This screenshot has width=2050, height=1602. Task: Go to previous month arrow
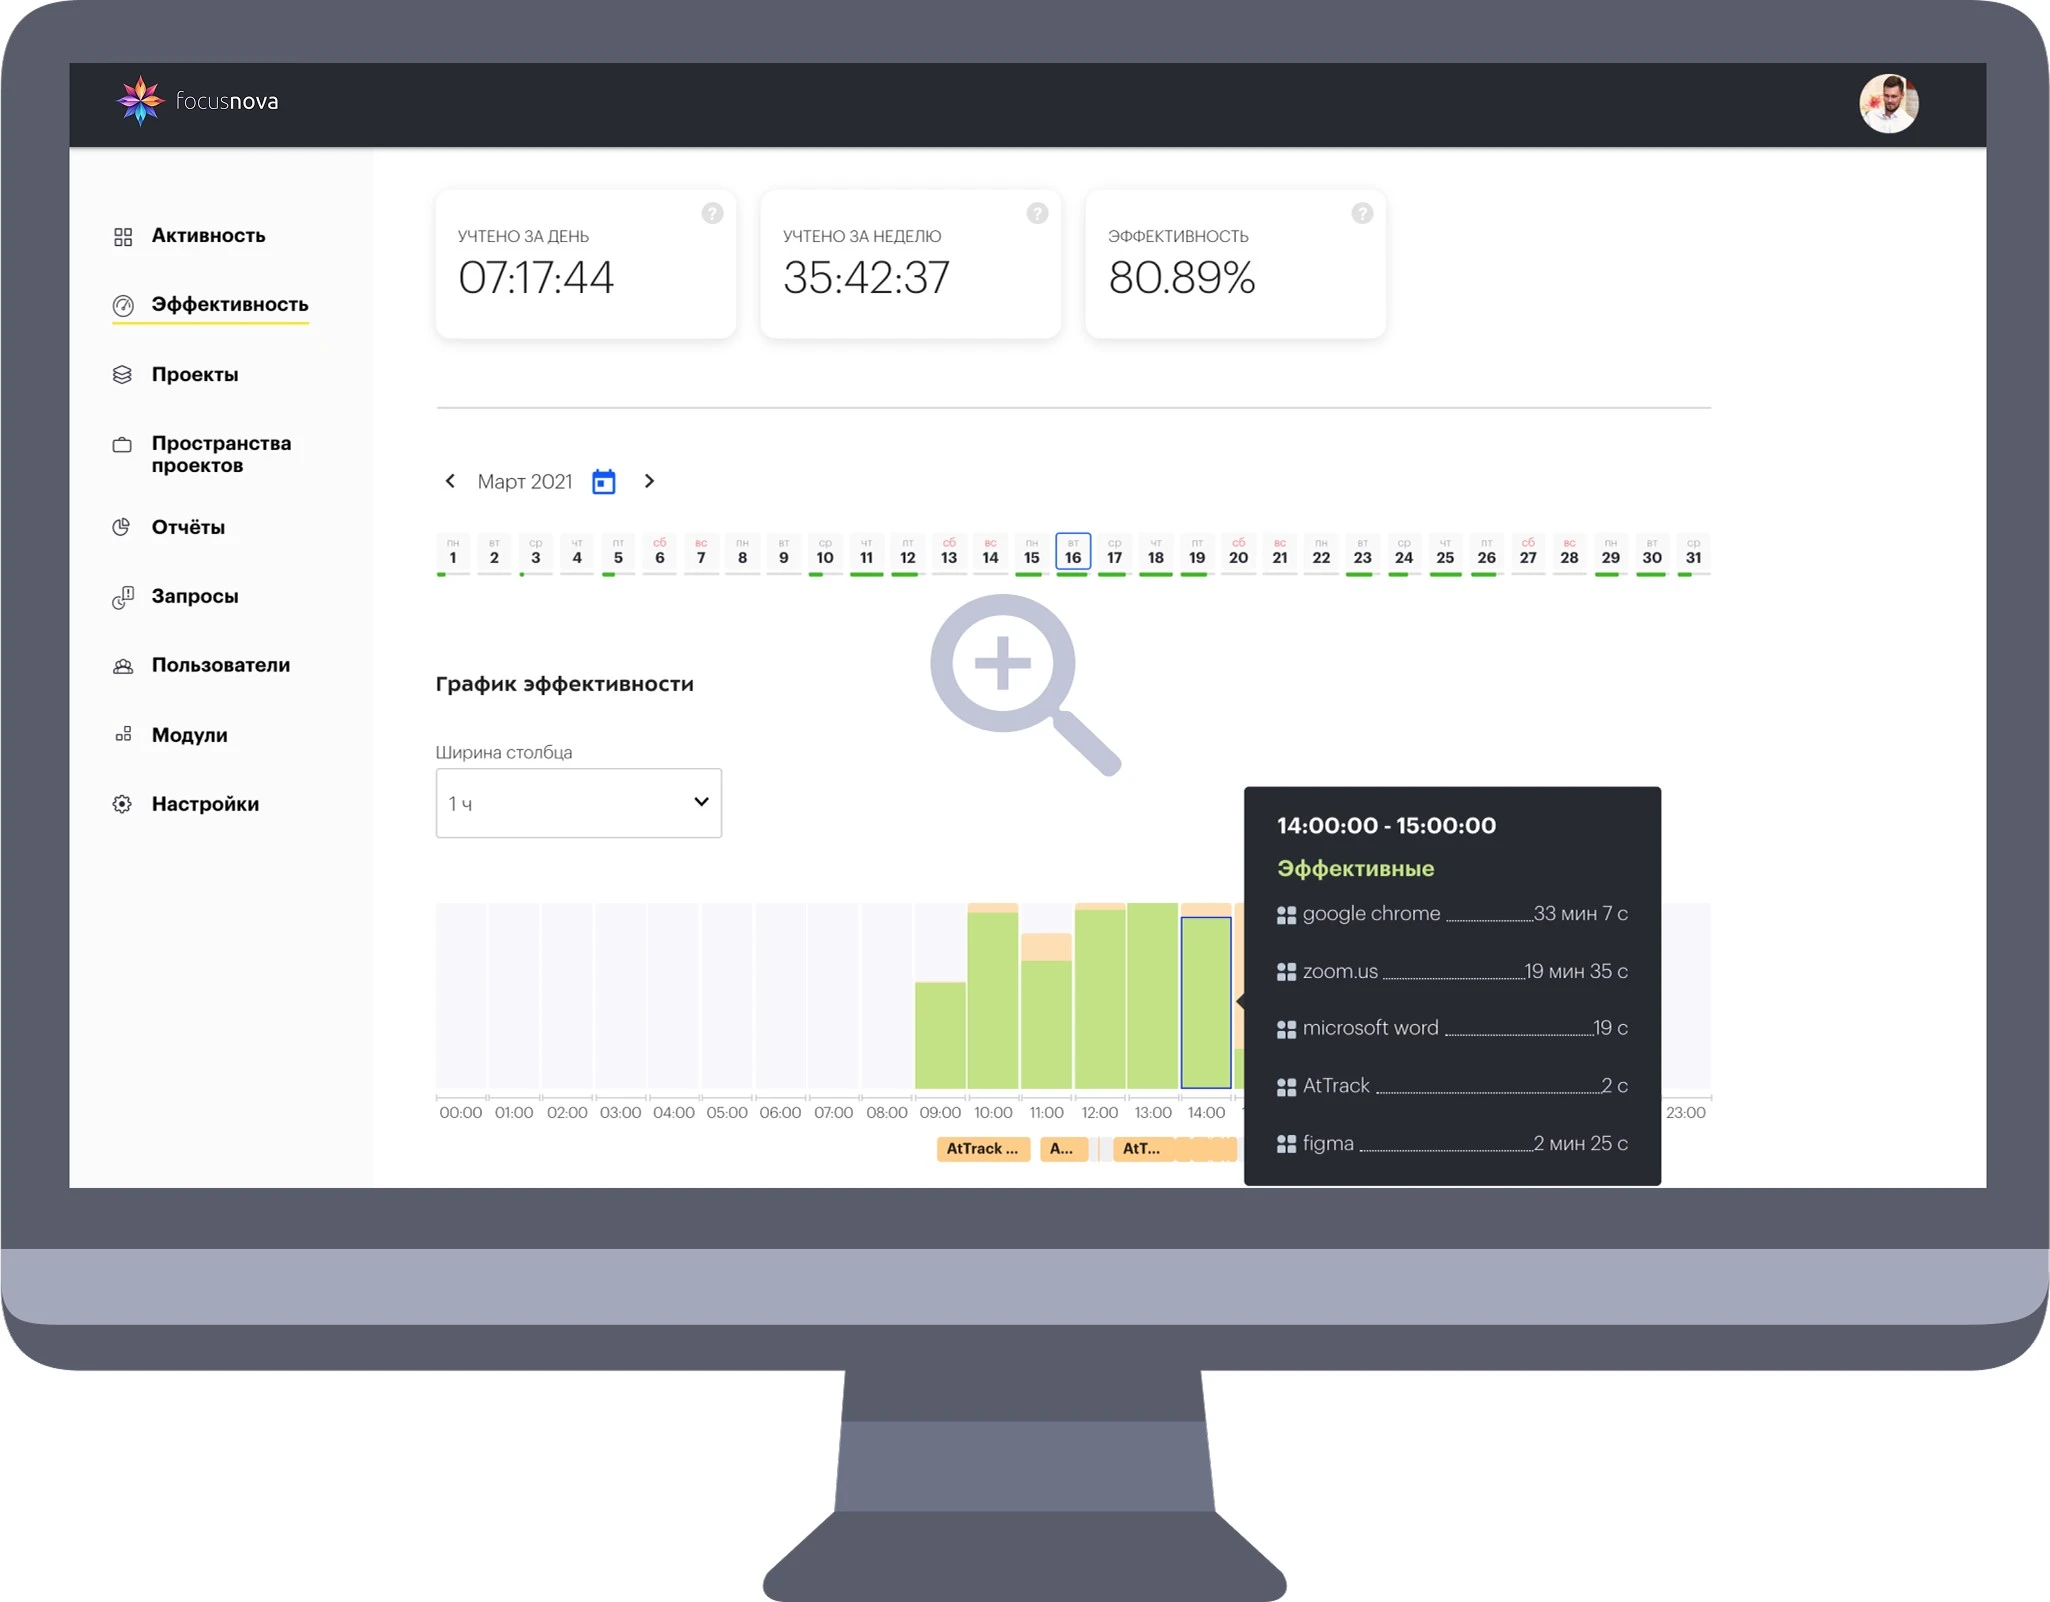[450, 481]
